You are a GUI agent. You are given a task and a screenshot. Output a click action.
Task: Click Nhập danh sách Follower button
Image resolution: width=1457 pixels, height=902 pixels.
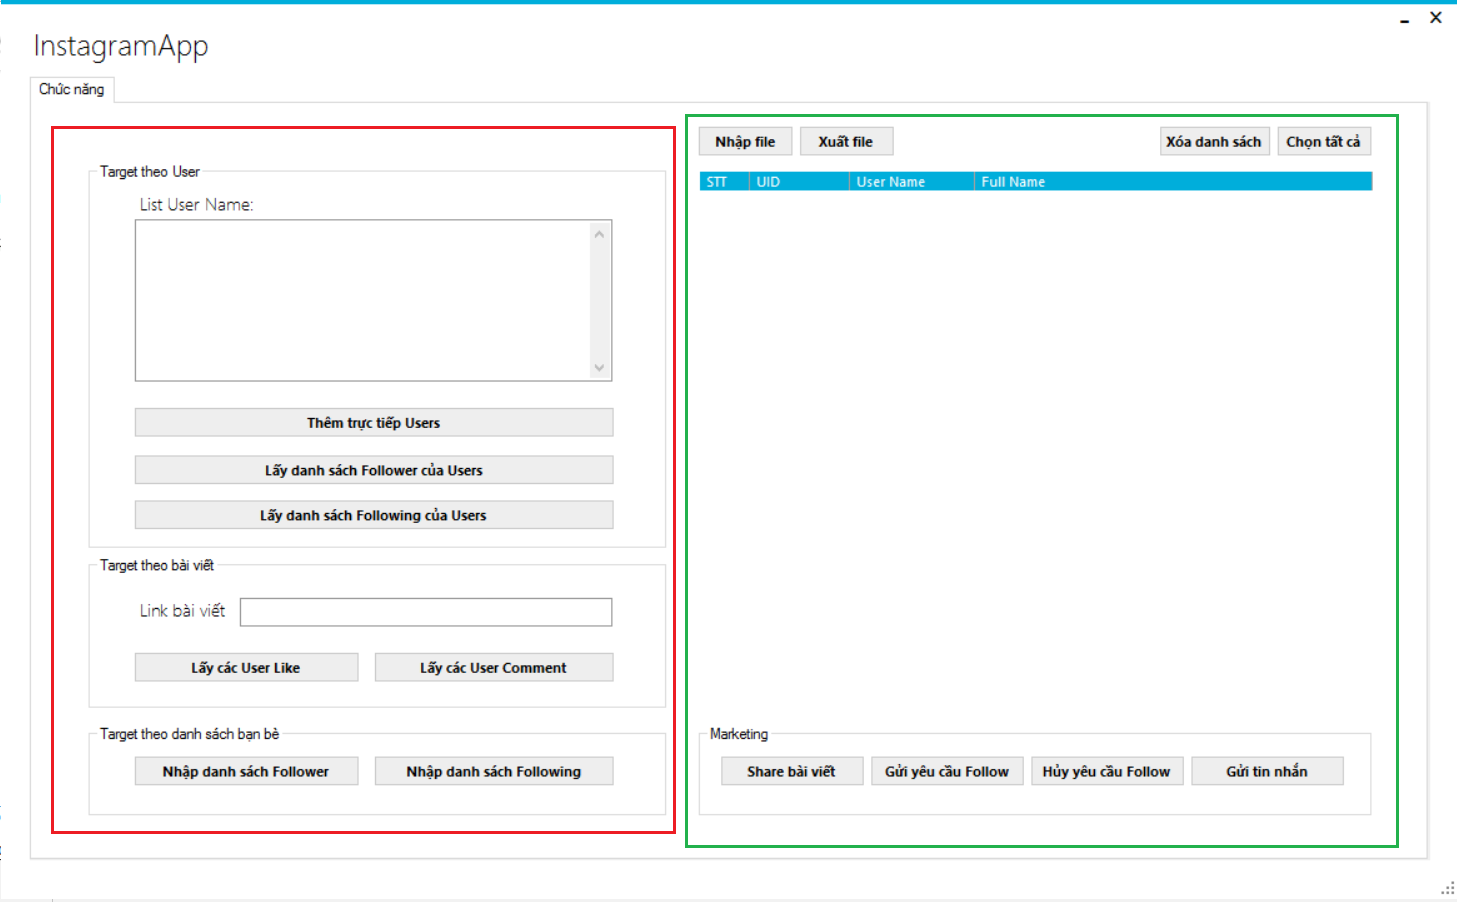(246, 771)
